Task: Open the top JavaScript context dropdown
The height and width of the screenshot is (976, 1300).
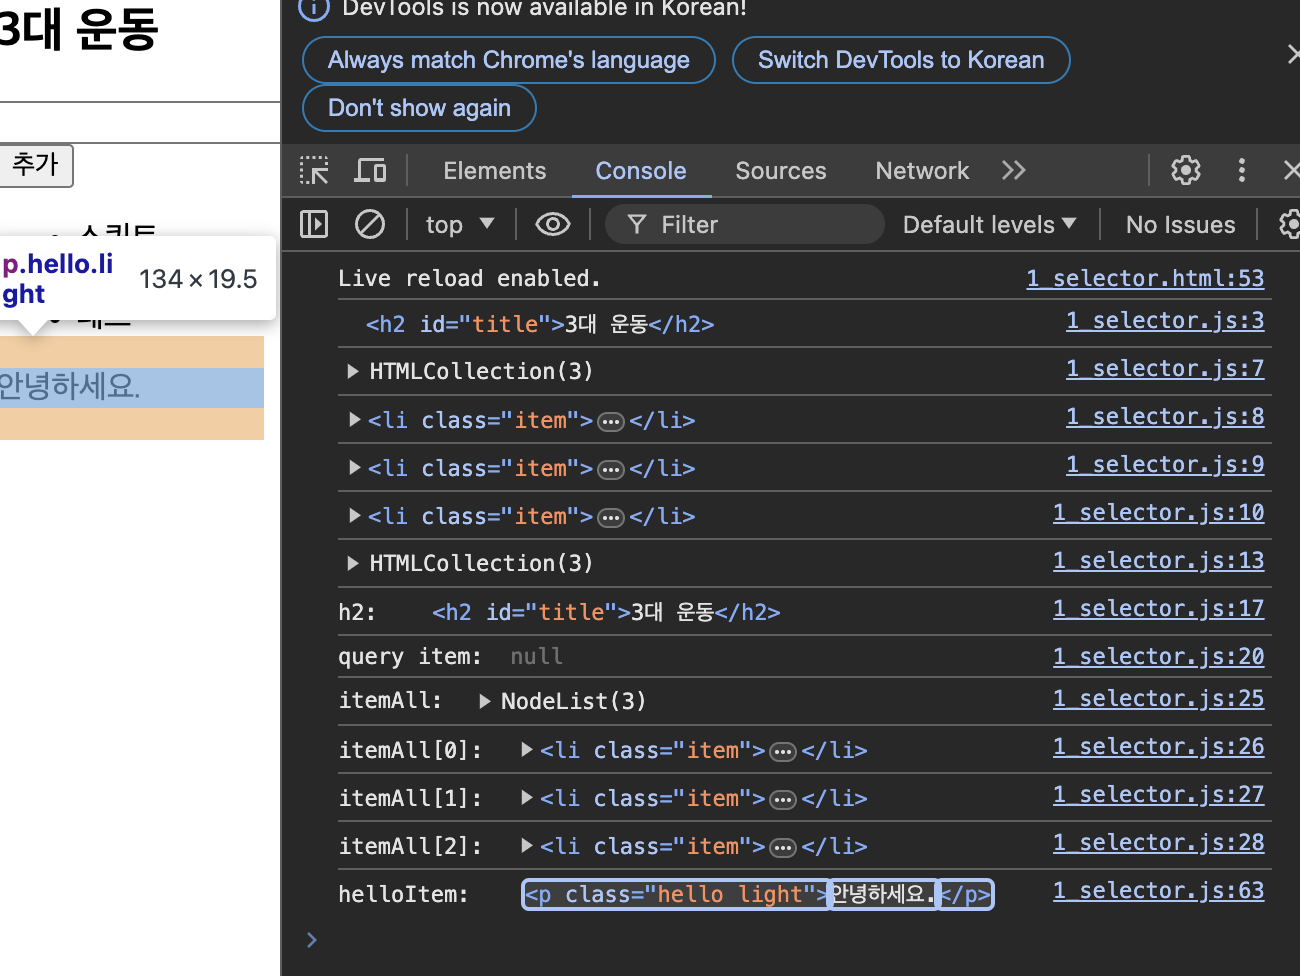Action: [460, 224]
